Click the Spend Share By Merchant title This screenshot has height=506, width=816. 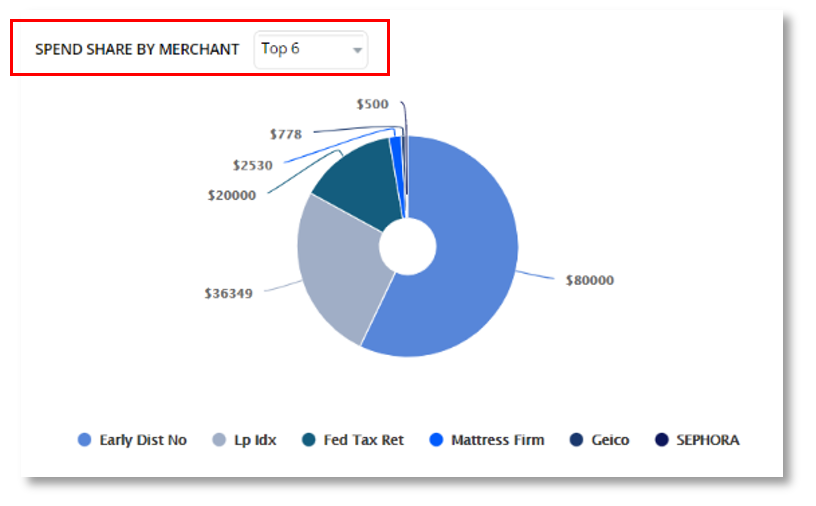[x=137, y=49]
